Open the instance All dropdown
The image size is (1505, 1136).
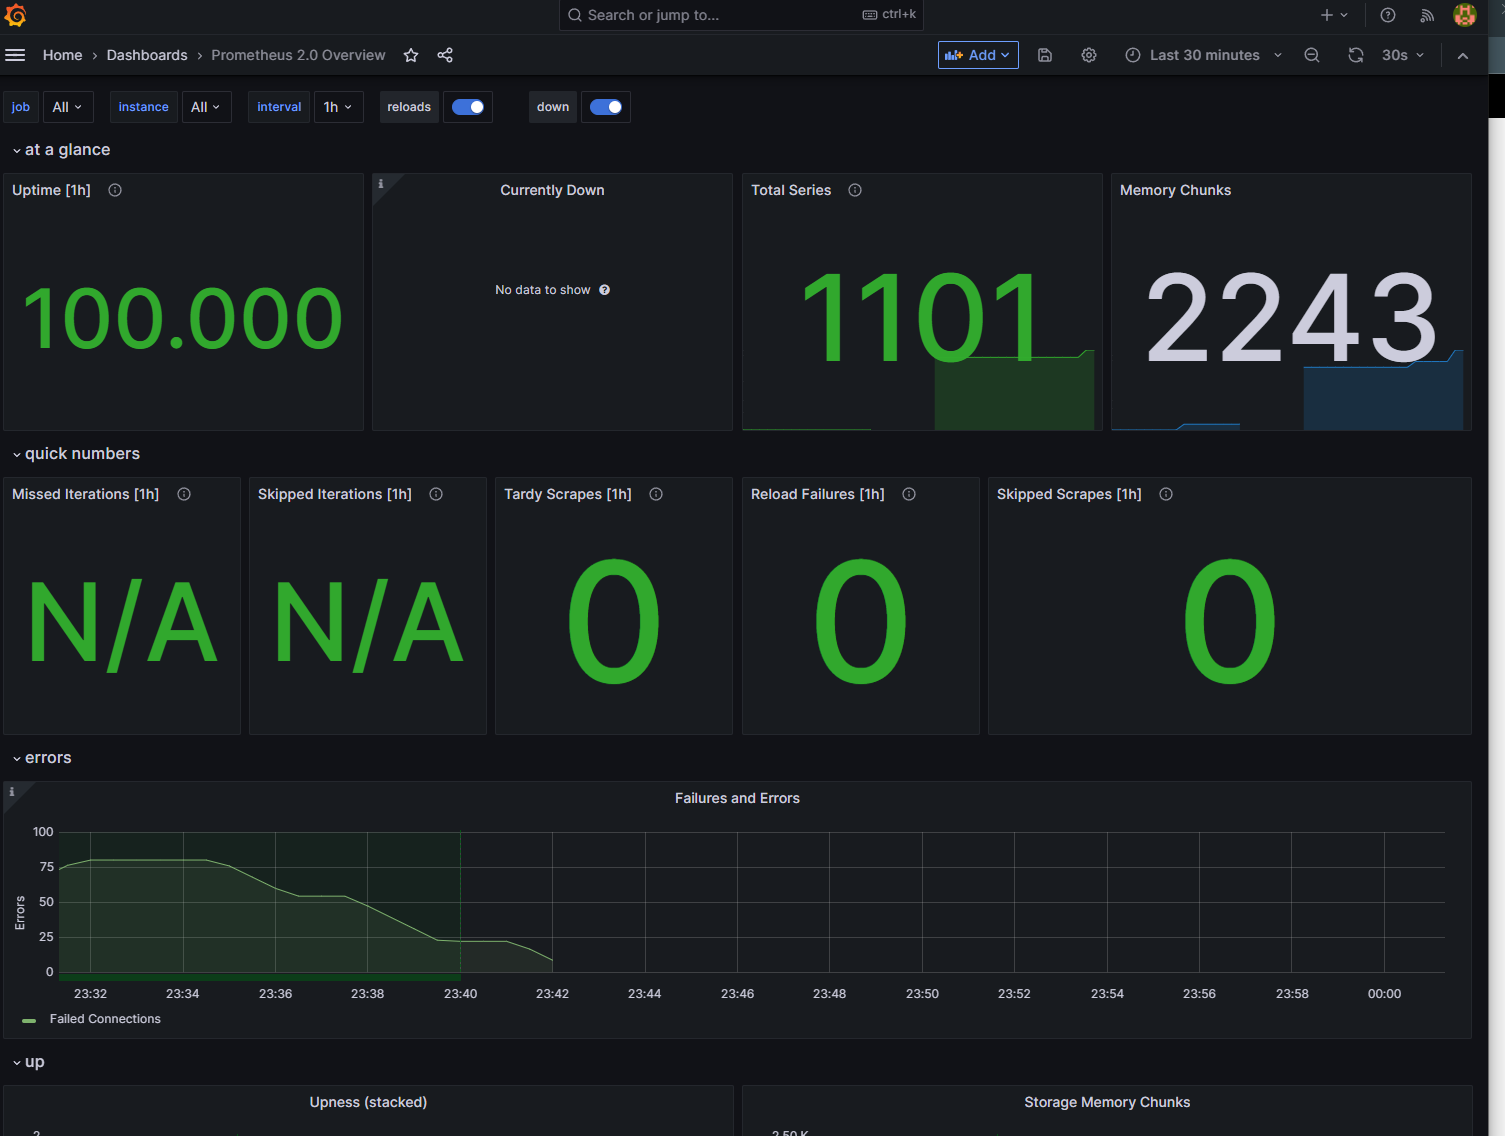pyautogui.click(x=206, y=107)
